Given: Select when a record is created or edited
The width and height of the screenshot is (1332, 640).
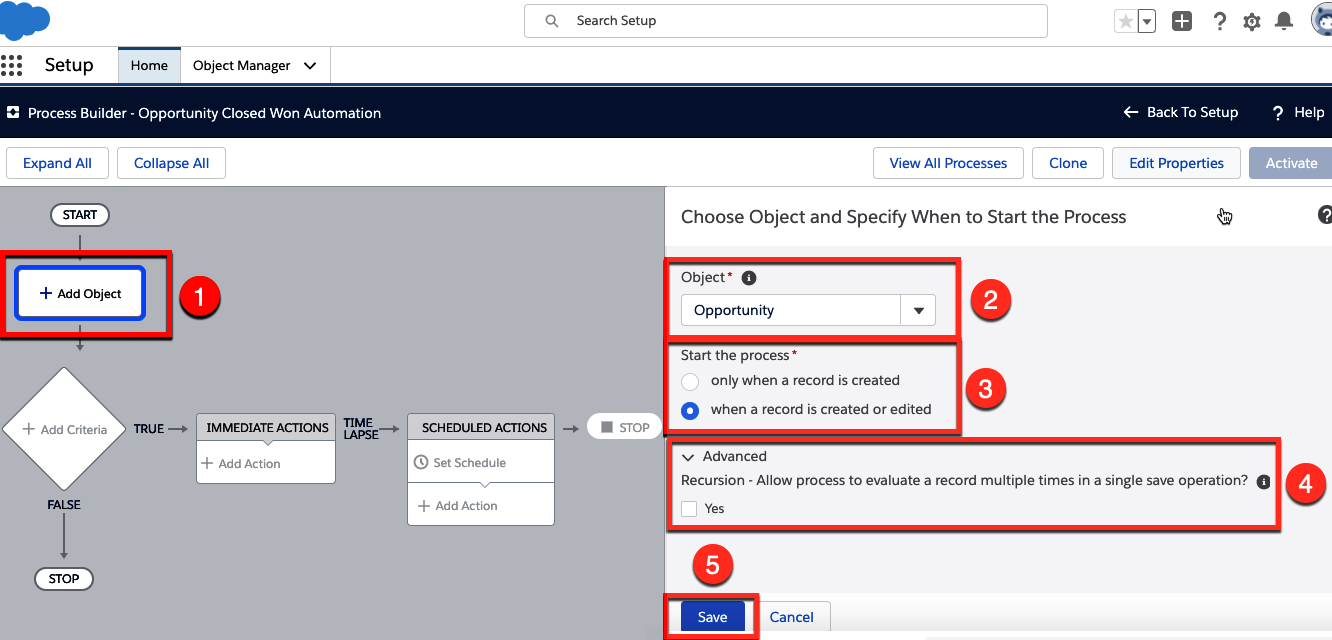Looking at the screenshot, I should coord(690,410).
